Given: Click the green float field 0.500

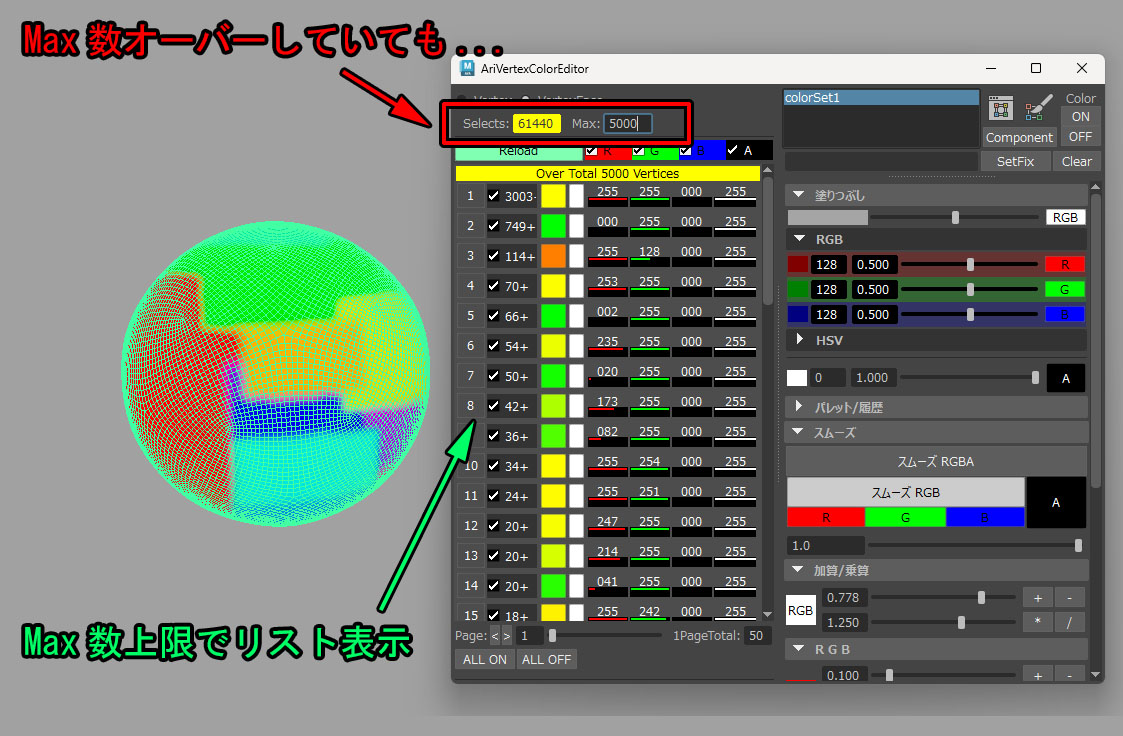Looking at the screenshot, I should [873, 289].
